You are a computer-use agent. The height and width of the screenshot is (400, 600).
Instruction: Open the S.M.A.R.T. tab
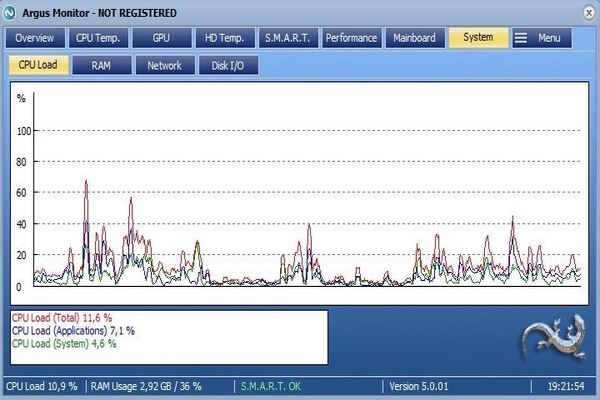pos(288,38)
